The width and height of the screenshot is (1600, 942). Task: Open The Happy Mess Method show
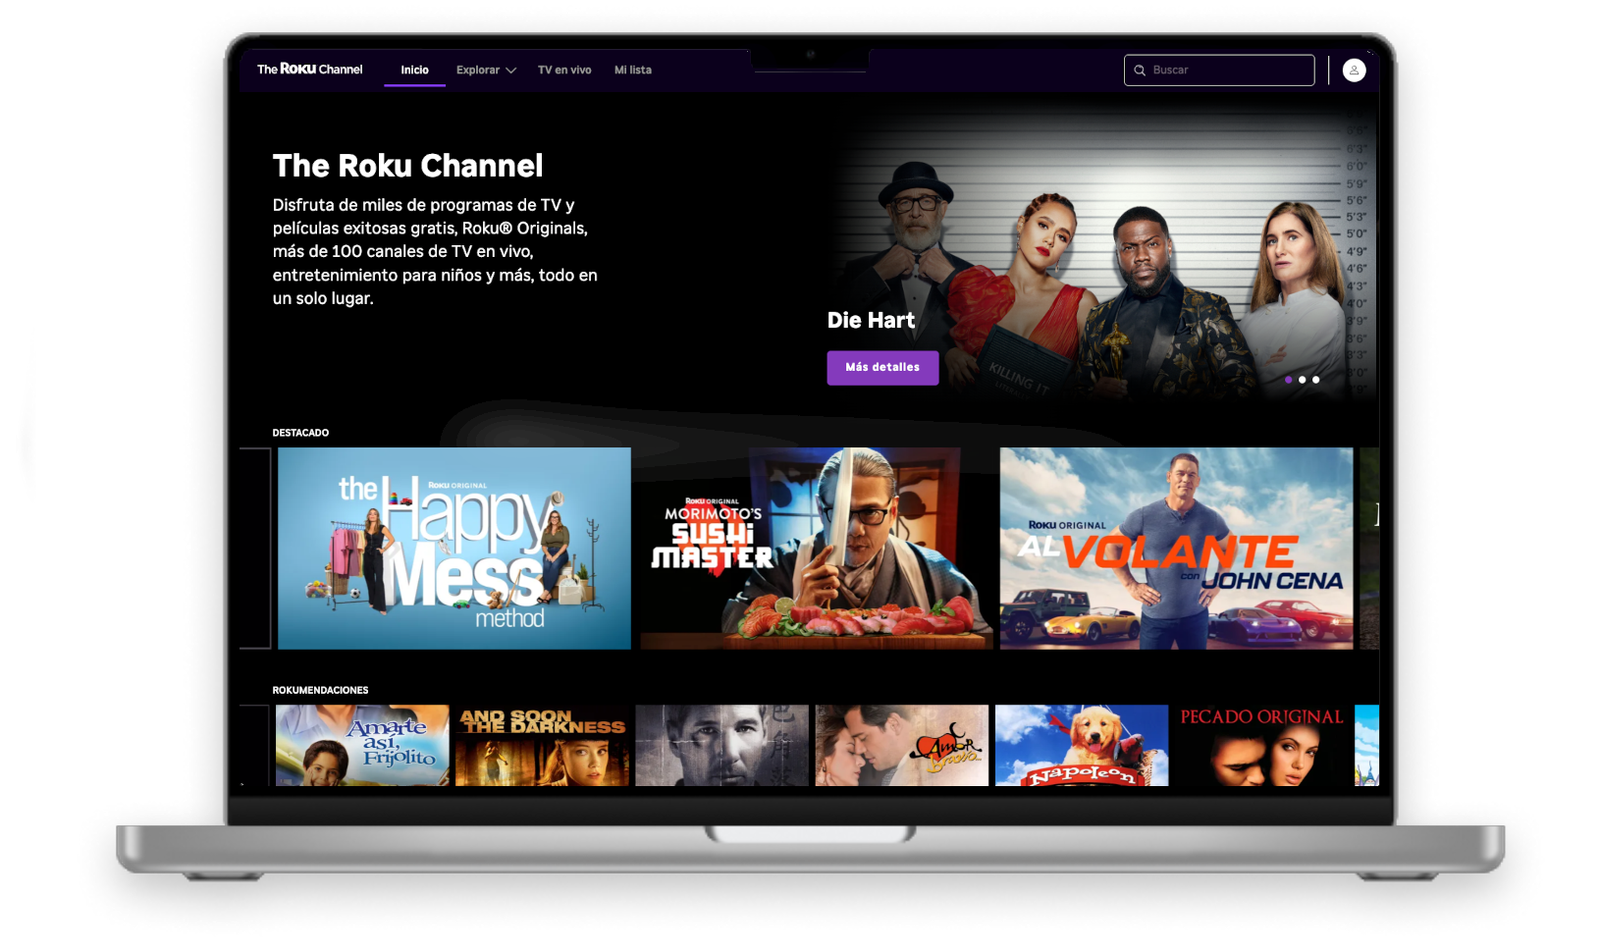click(454, 548)
